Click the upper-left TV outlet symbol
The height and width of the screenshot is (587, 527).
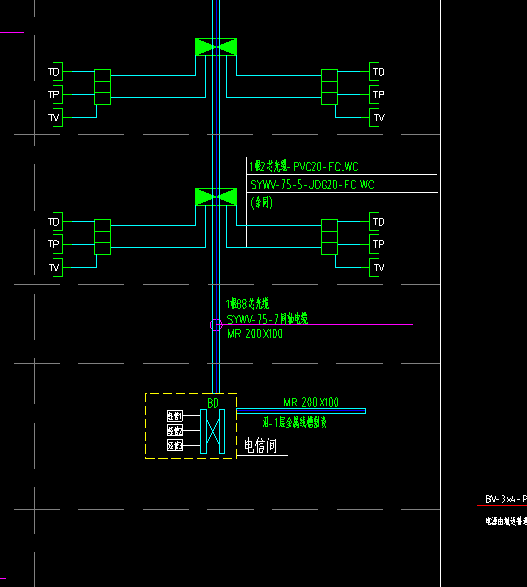click(x=55, y=118)
